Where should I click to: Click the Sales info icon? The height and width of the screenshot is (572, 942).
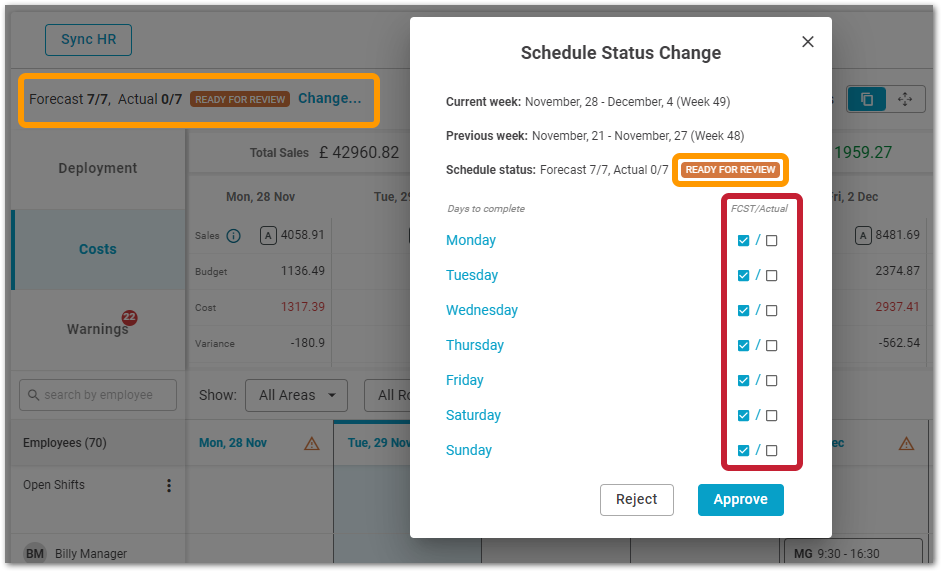233,236
